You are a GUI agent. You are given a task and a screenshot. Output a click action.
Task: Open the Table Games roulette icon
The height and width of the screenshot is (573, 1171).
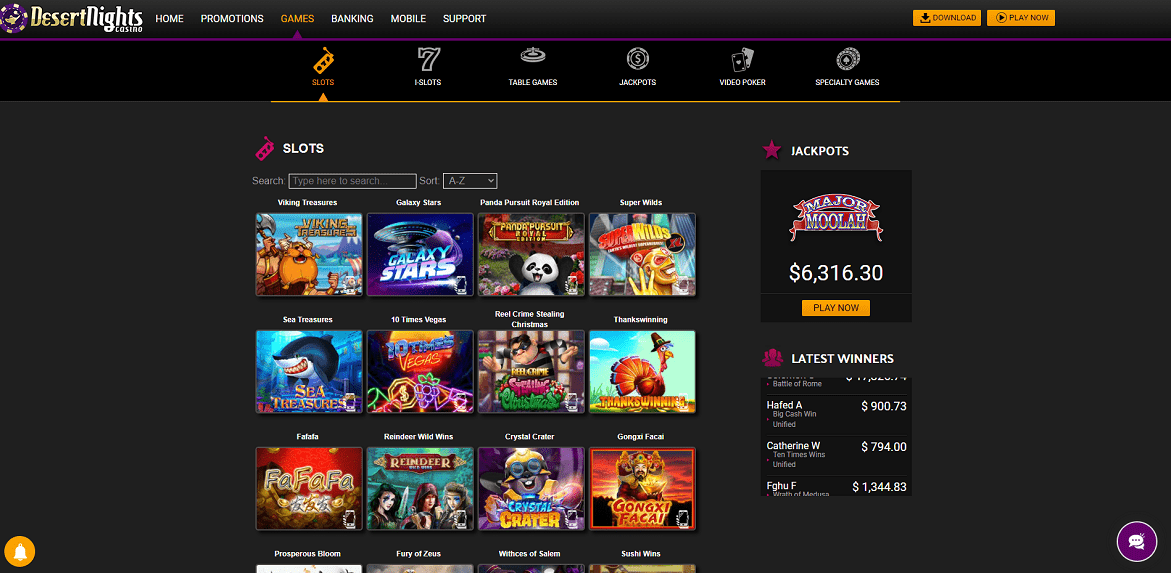tap(533, 57)
